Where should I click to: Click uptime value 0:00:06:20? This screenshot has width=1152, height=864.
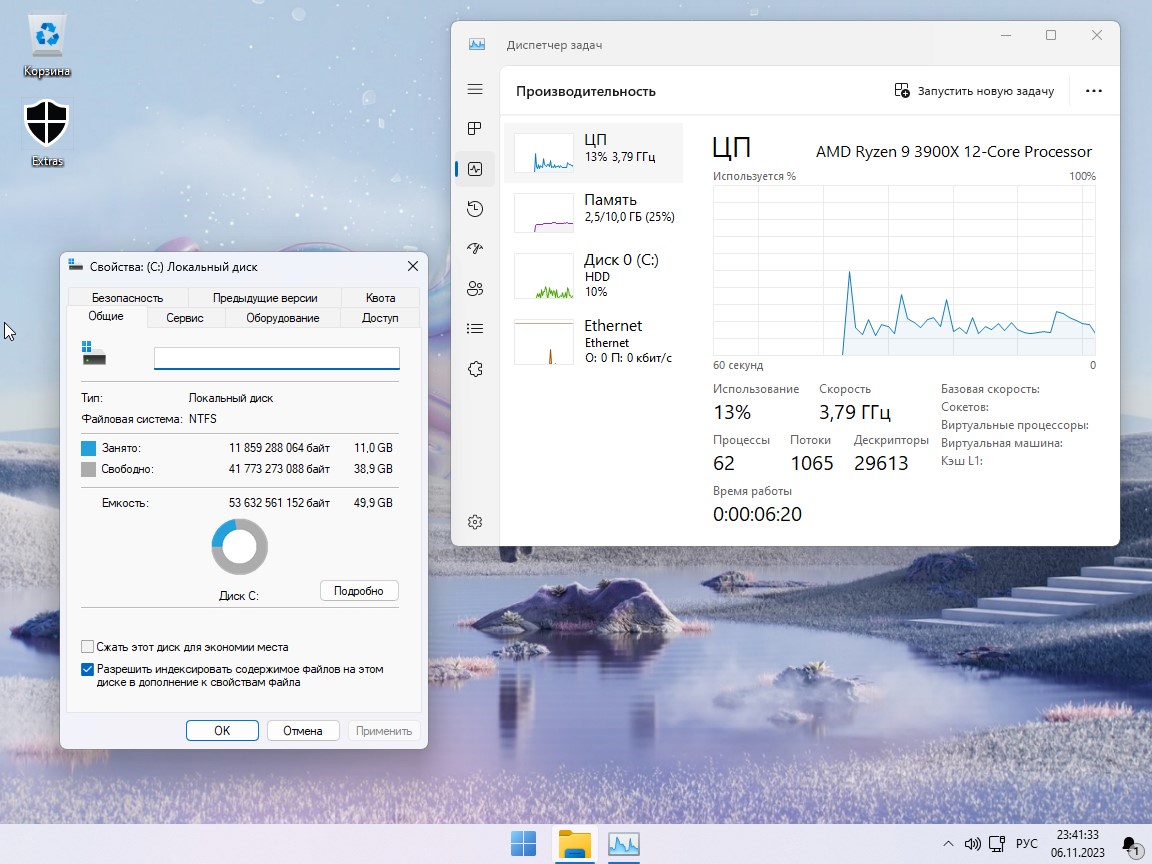(x=757, y=514)
